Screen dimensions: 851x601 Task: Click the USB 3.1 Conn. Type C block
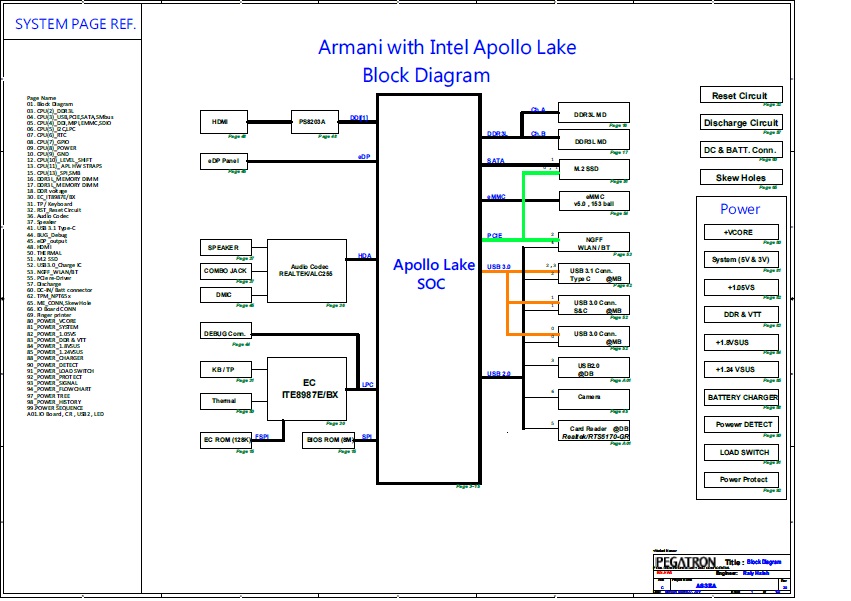594,274
